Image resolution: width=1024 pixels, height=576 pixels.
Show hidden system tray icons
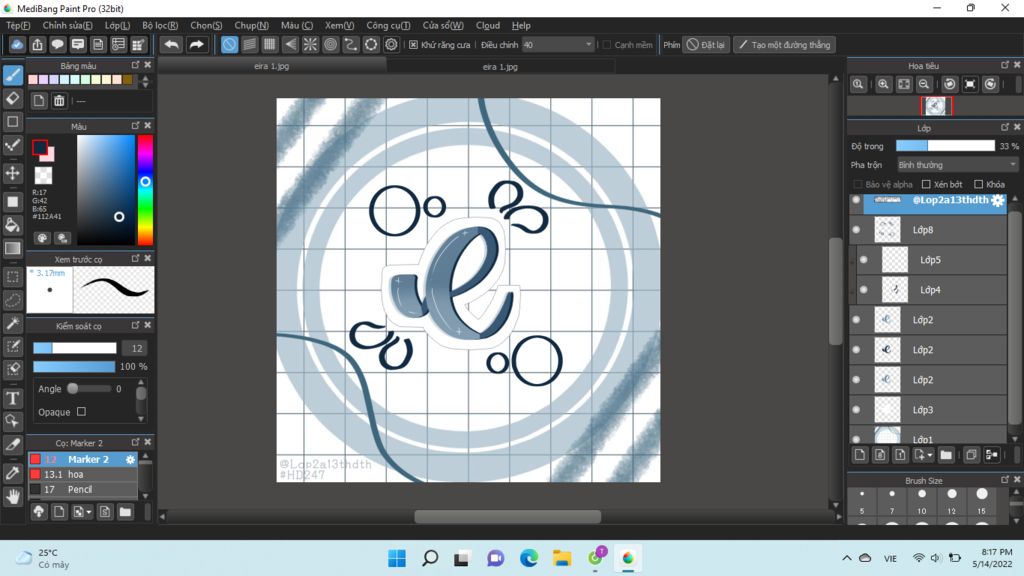(x=846, y=558)
